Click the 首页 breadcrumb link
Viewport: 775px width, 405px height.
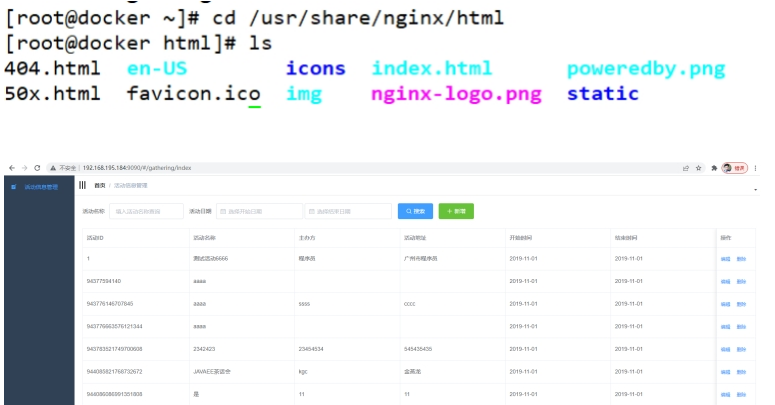tap(100, 185)
